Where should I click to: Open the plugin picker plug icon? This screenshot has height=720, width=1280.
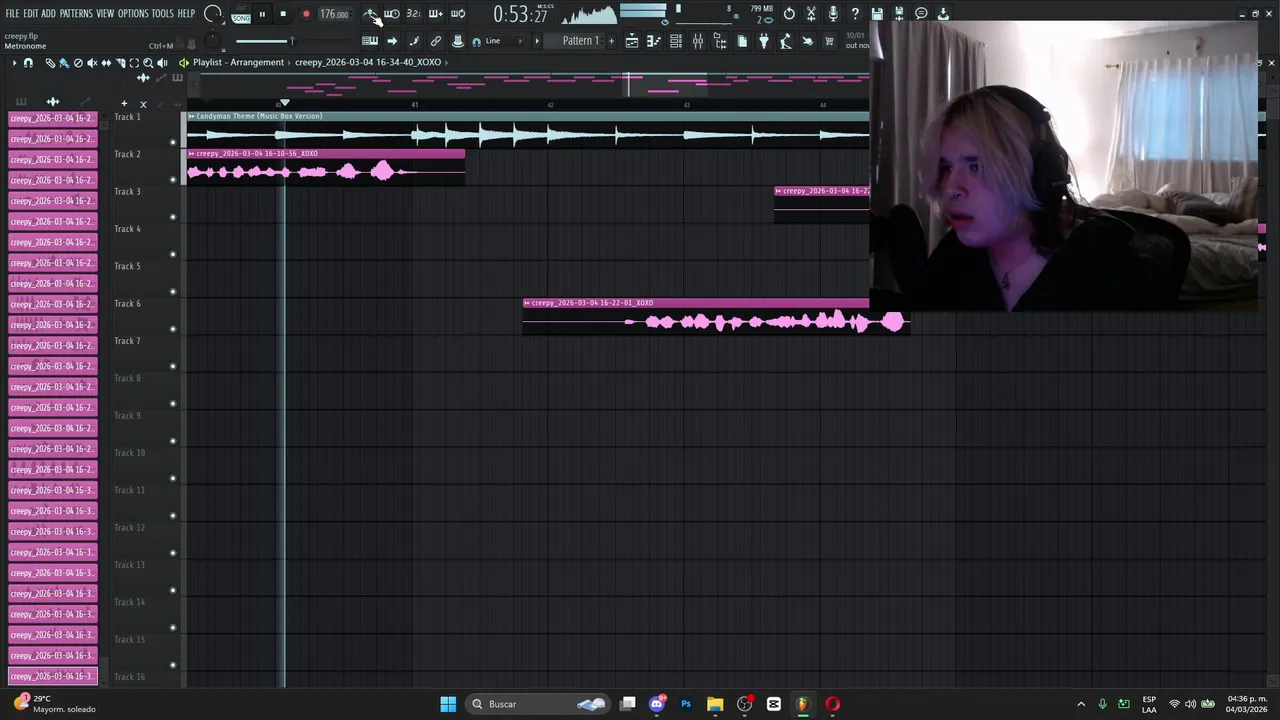[x=763, y=41]
